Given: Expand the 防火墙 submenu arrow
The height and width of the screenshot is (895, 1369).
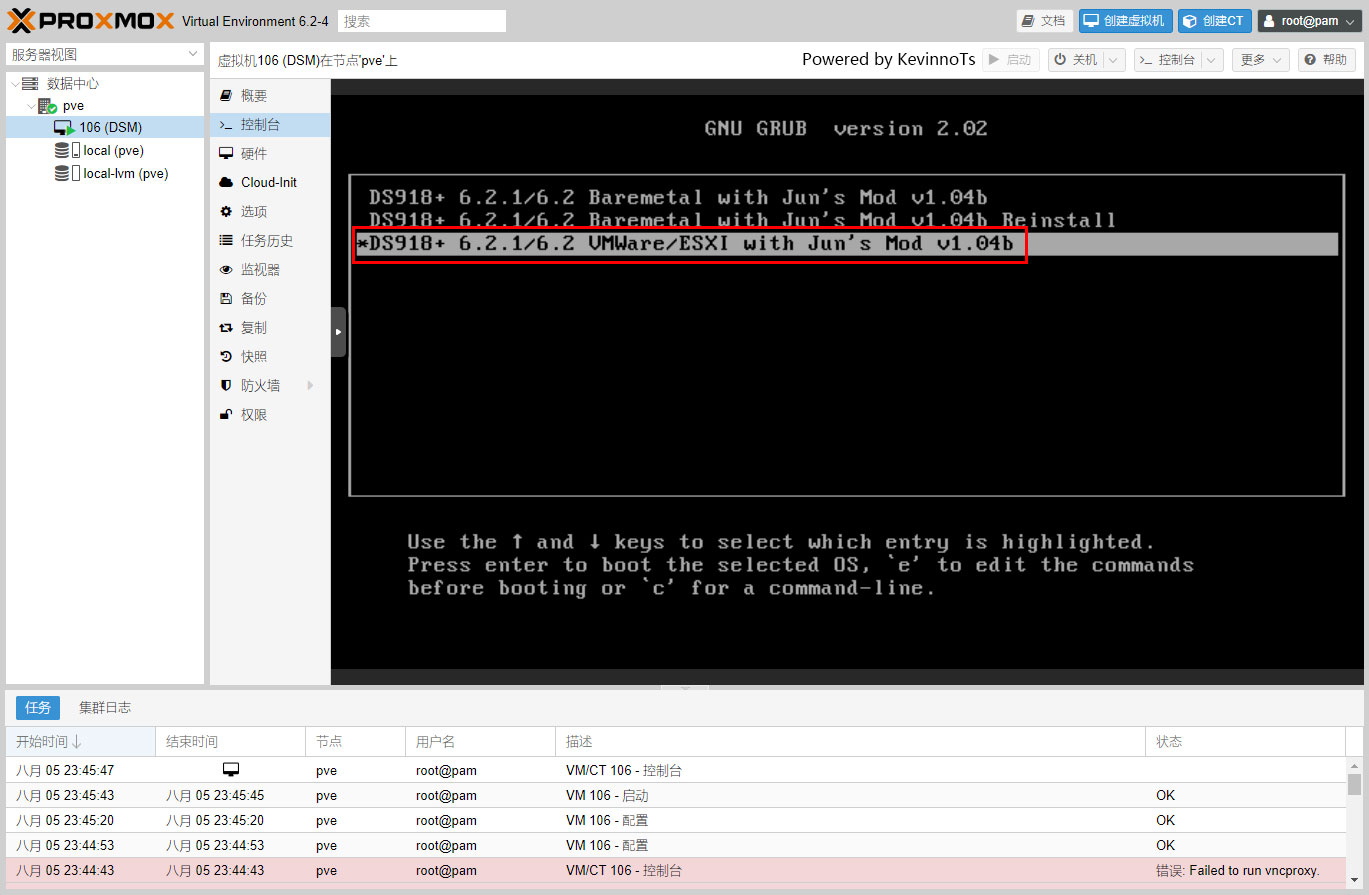Looking at the screenshot, I should click(x=310, y=386).
